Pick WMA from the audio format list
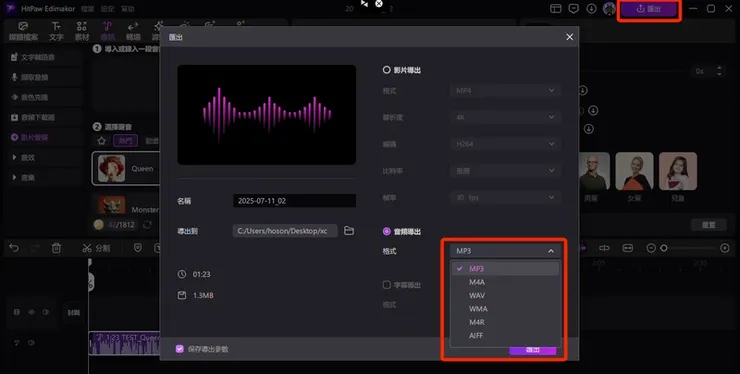740x374 pixels. pyautogui.click(x=505, y=309)
